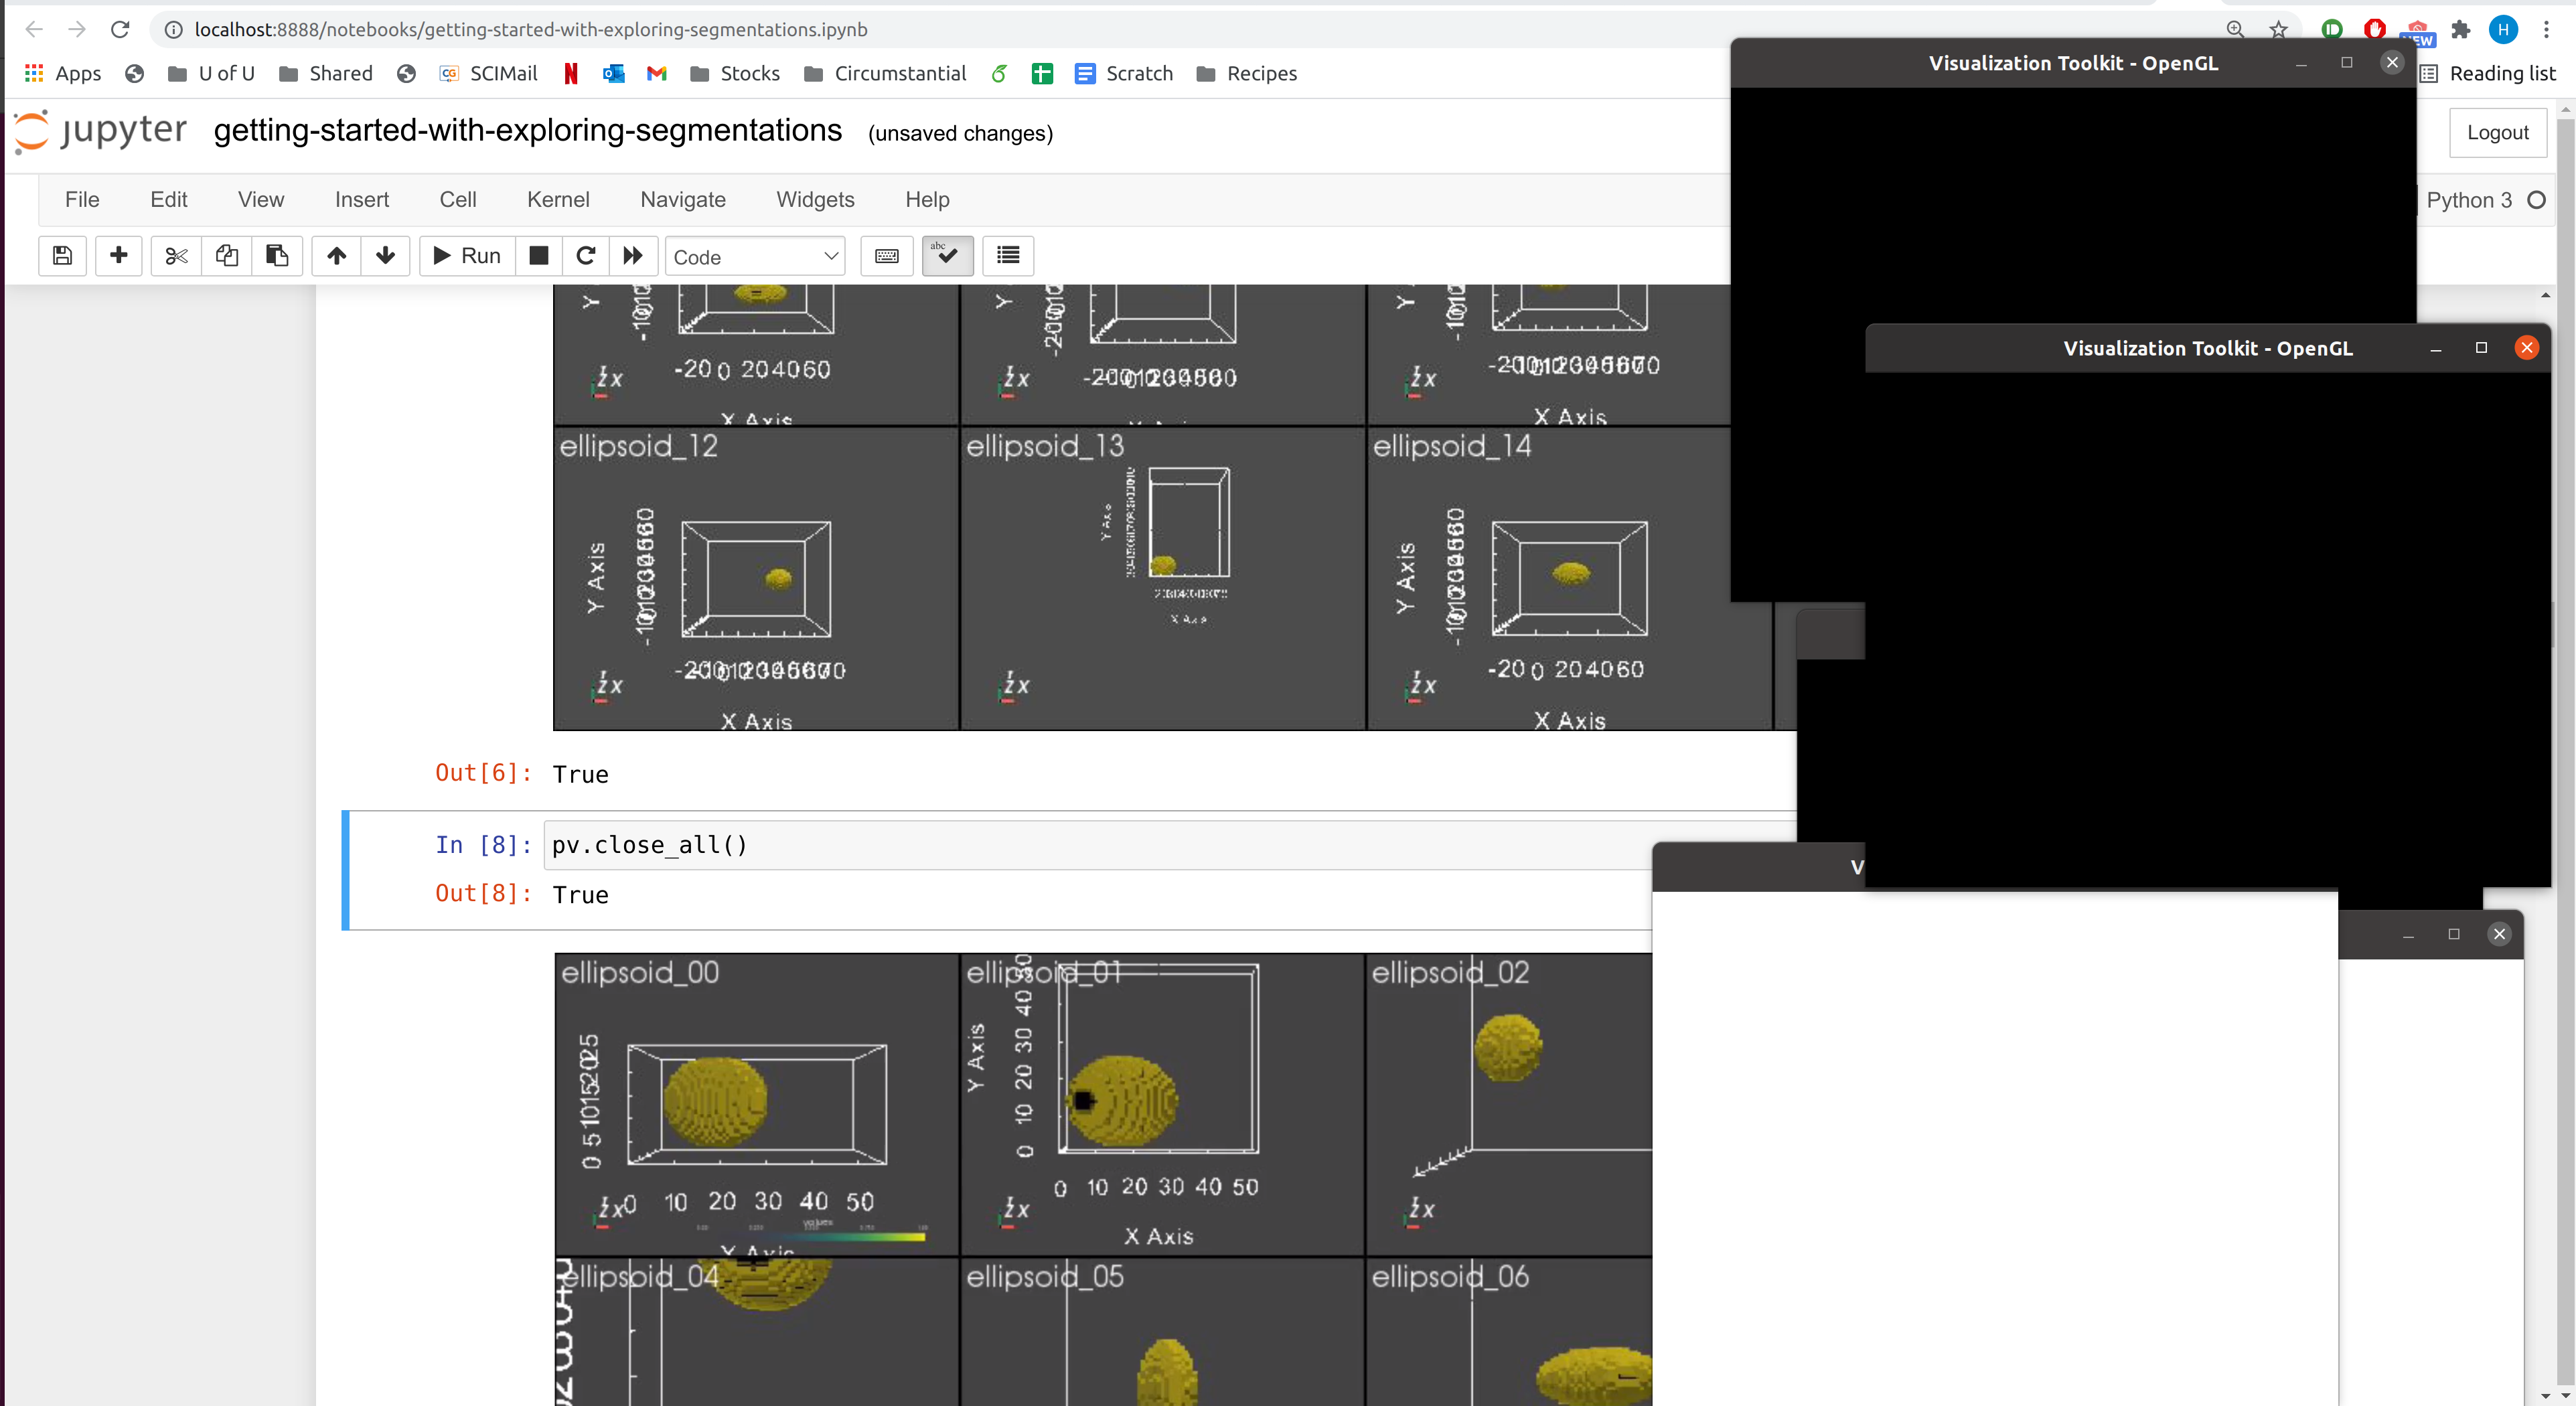Move the selected cell up
Screen dimensions: 2576x1406
click(x=335, y=256)
